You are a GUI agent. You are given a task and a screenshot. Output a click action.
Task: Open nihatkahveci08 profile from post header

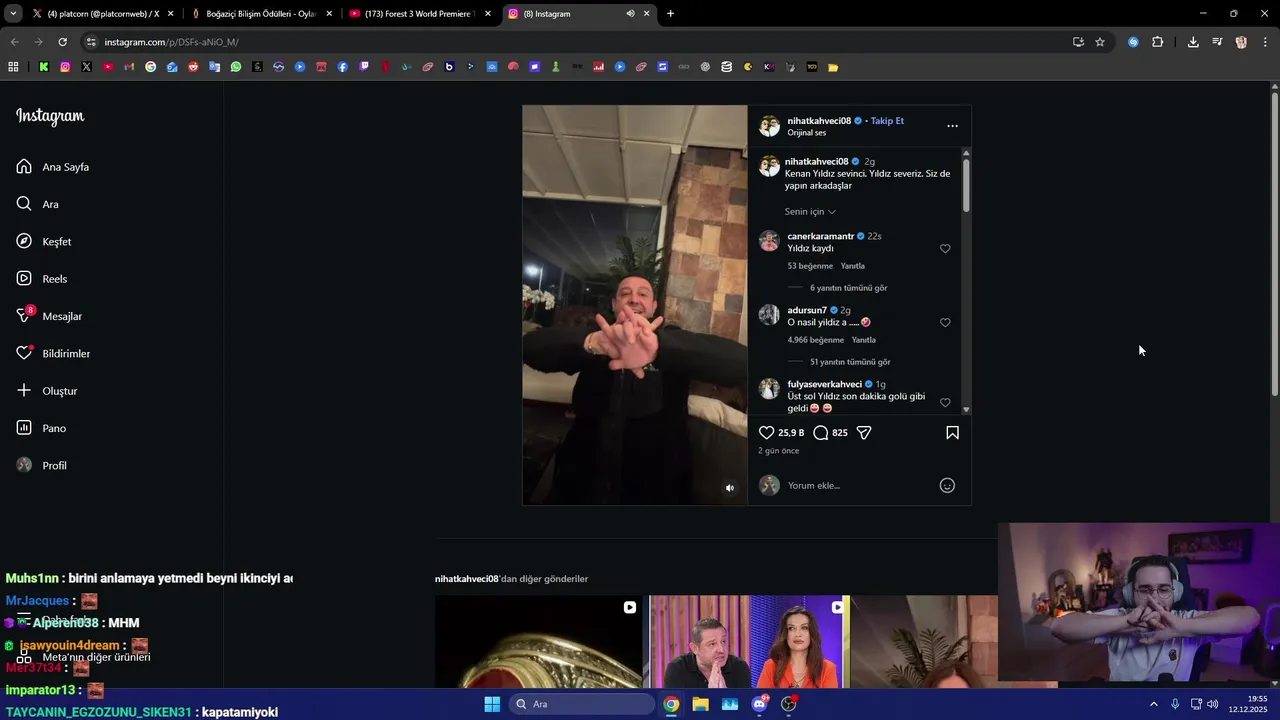pos(819,121)
